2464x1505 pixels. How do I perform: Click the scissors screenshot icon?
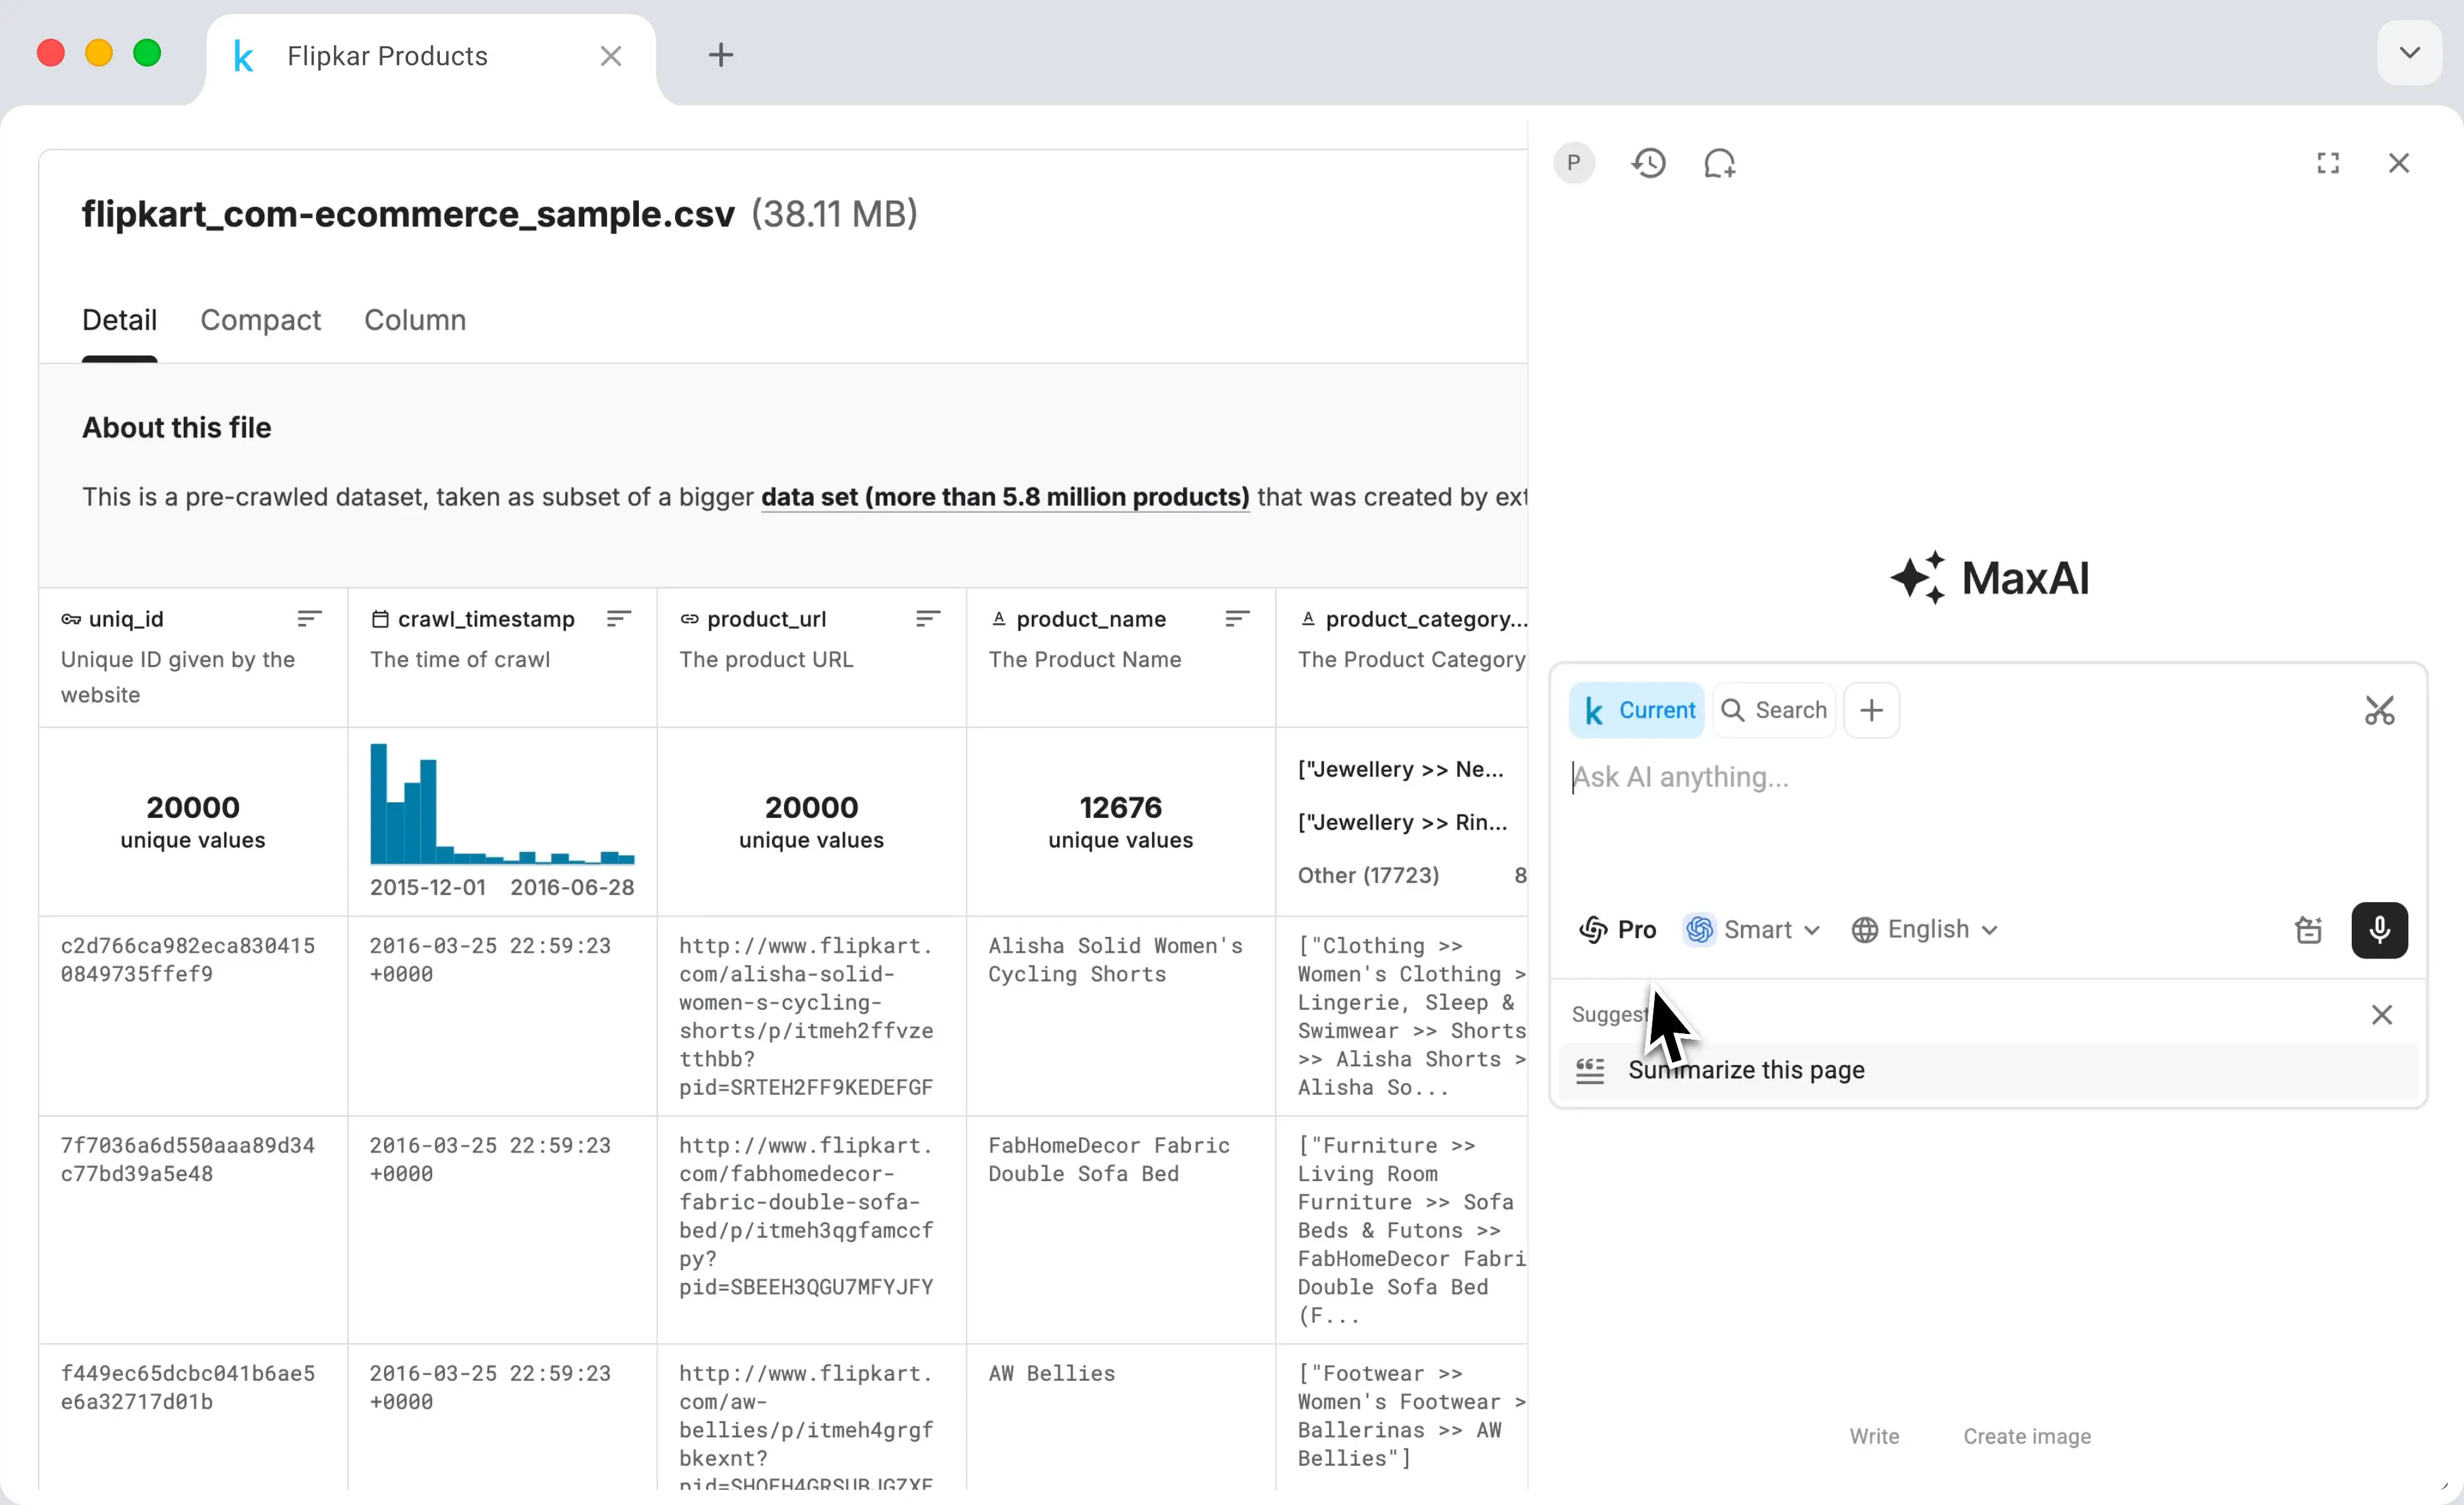click(x=2380, y=710)
